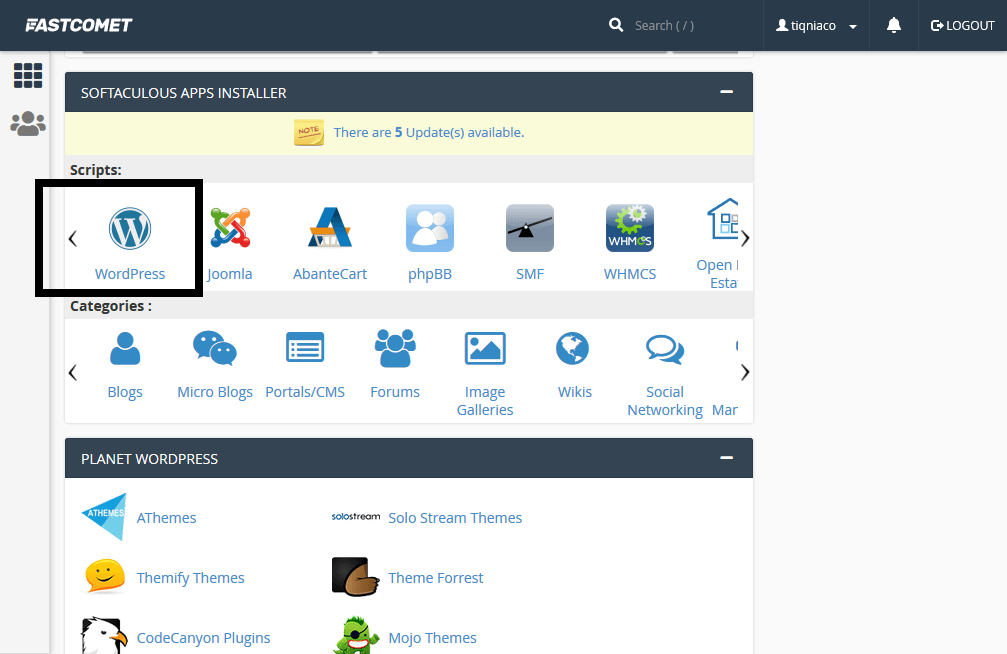Select the Image Galleries category icon
1007x654 pixels.
point(485,349)
